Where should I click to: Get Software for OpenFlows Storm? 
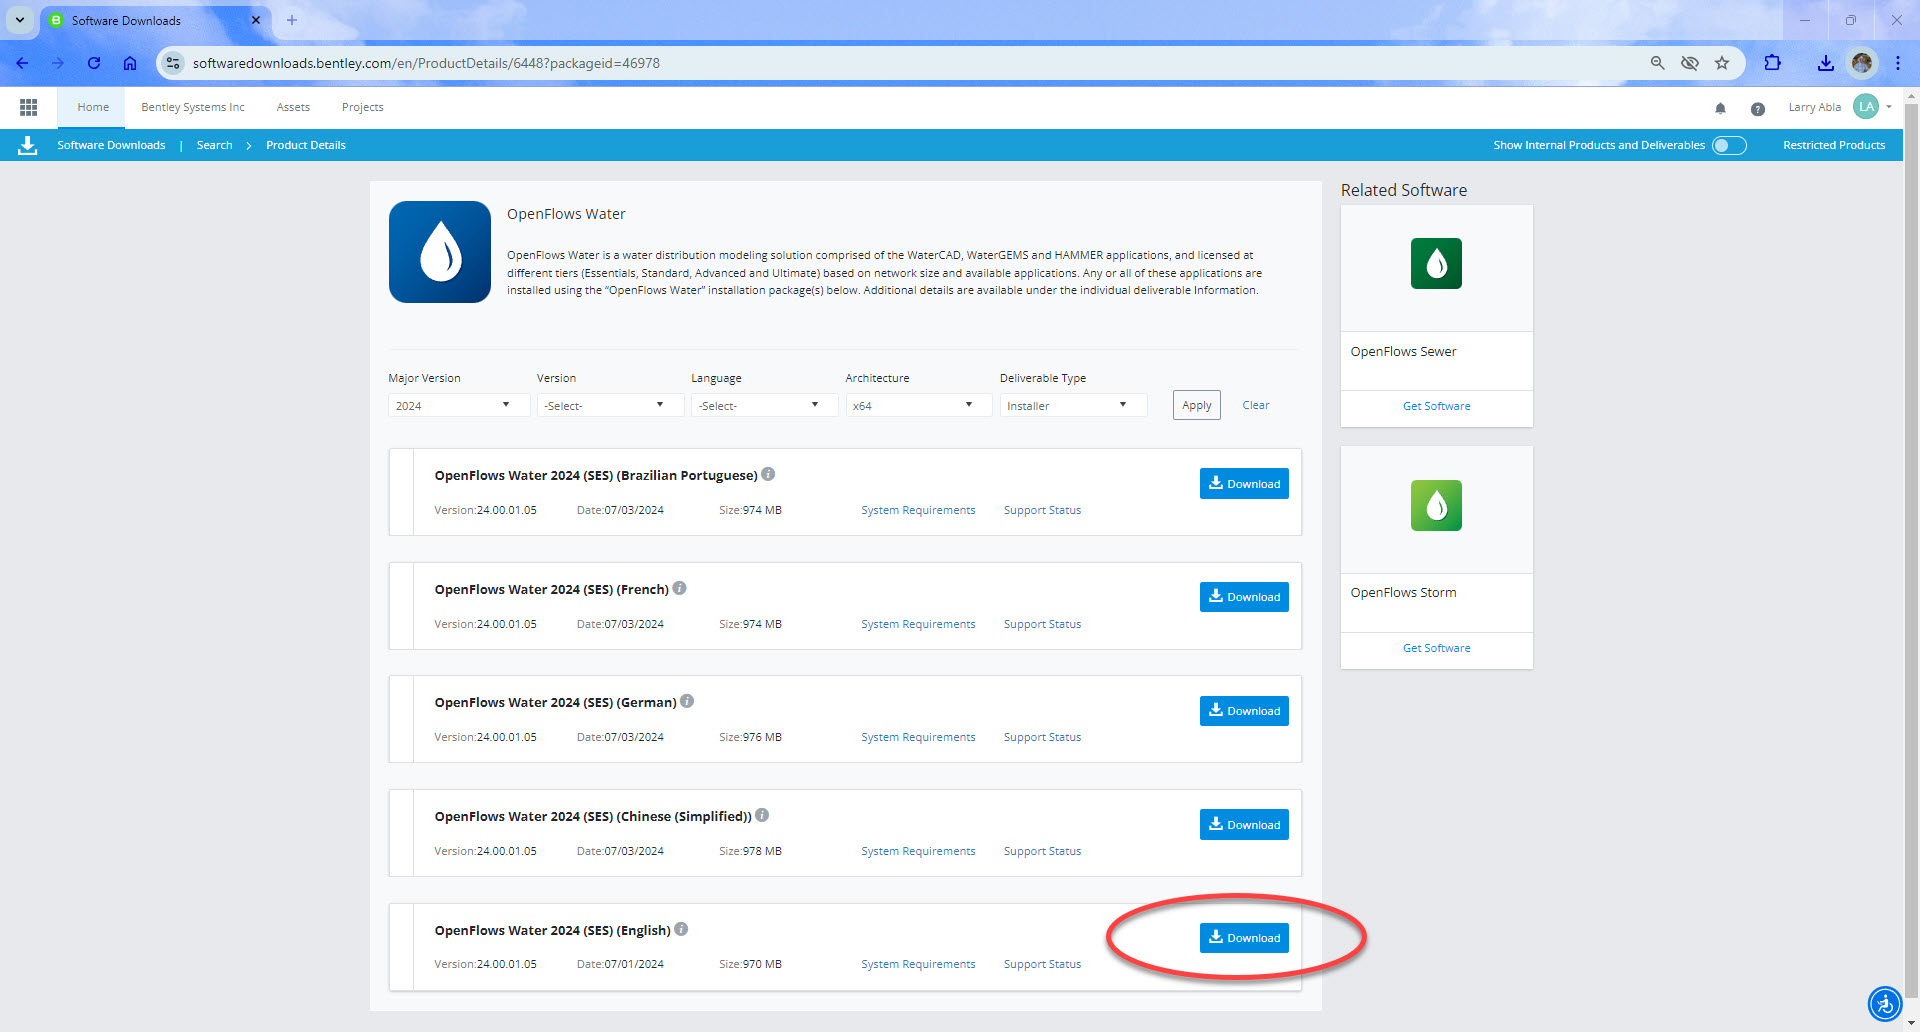point(1436,648)
